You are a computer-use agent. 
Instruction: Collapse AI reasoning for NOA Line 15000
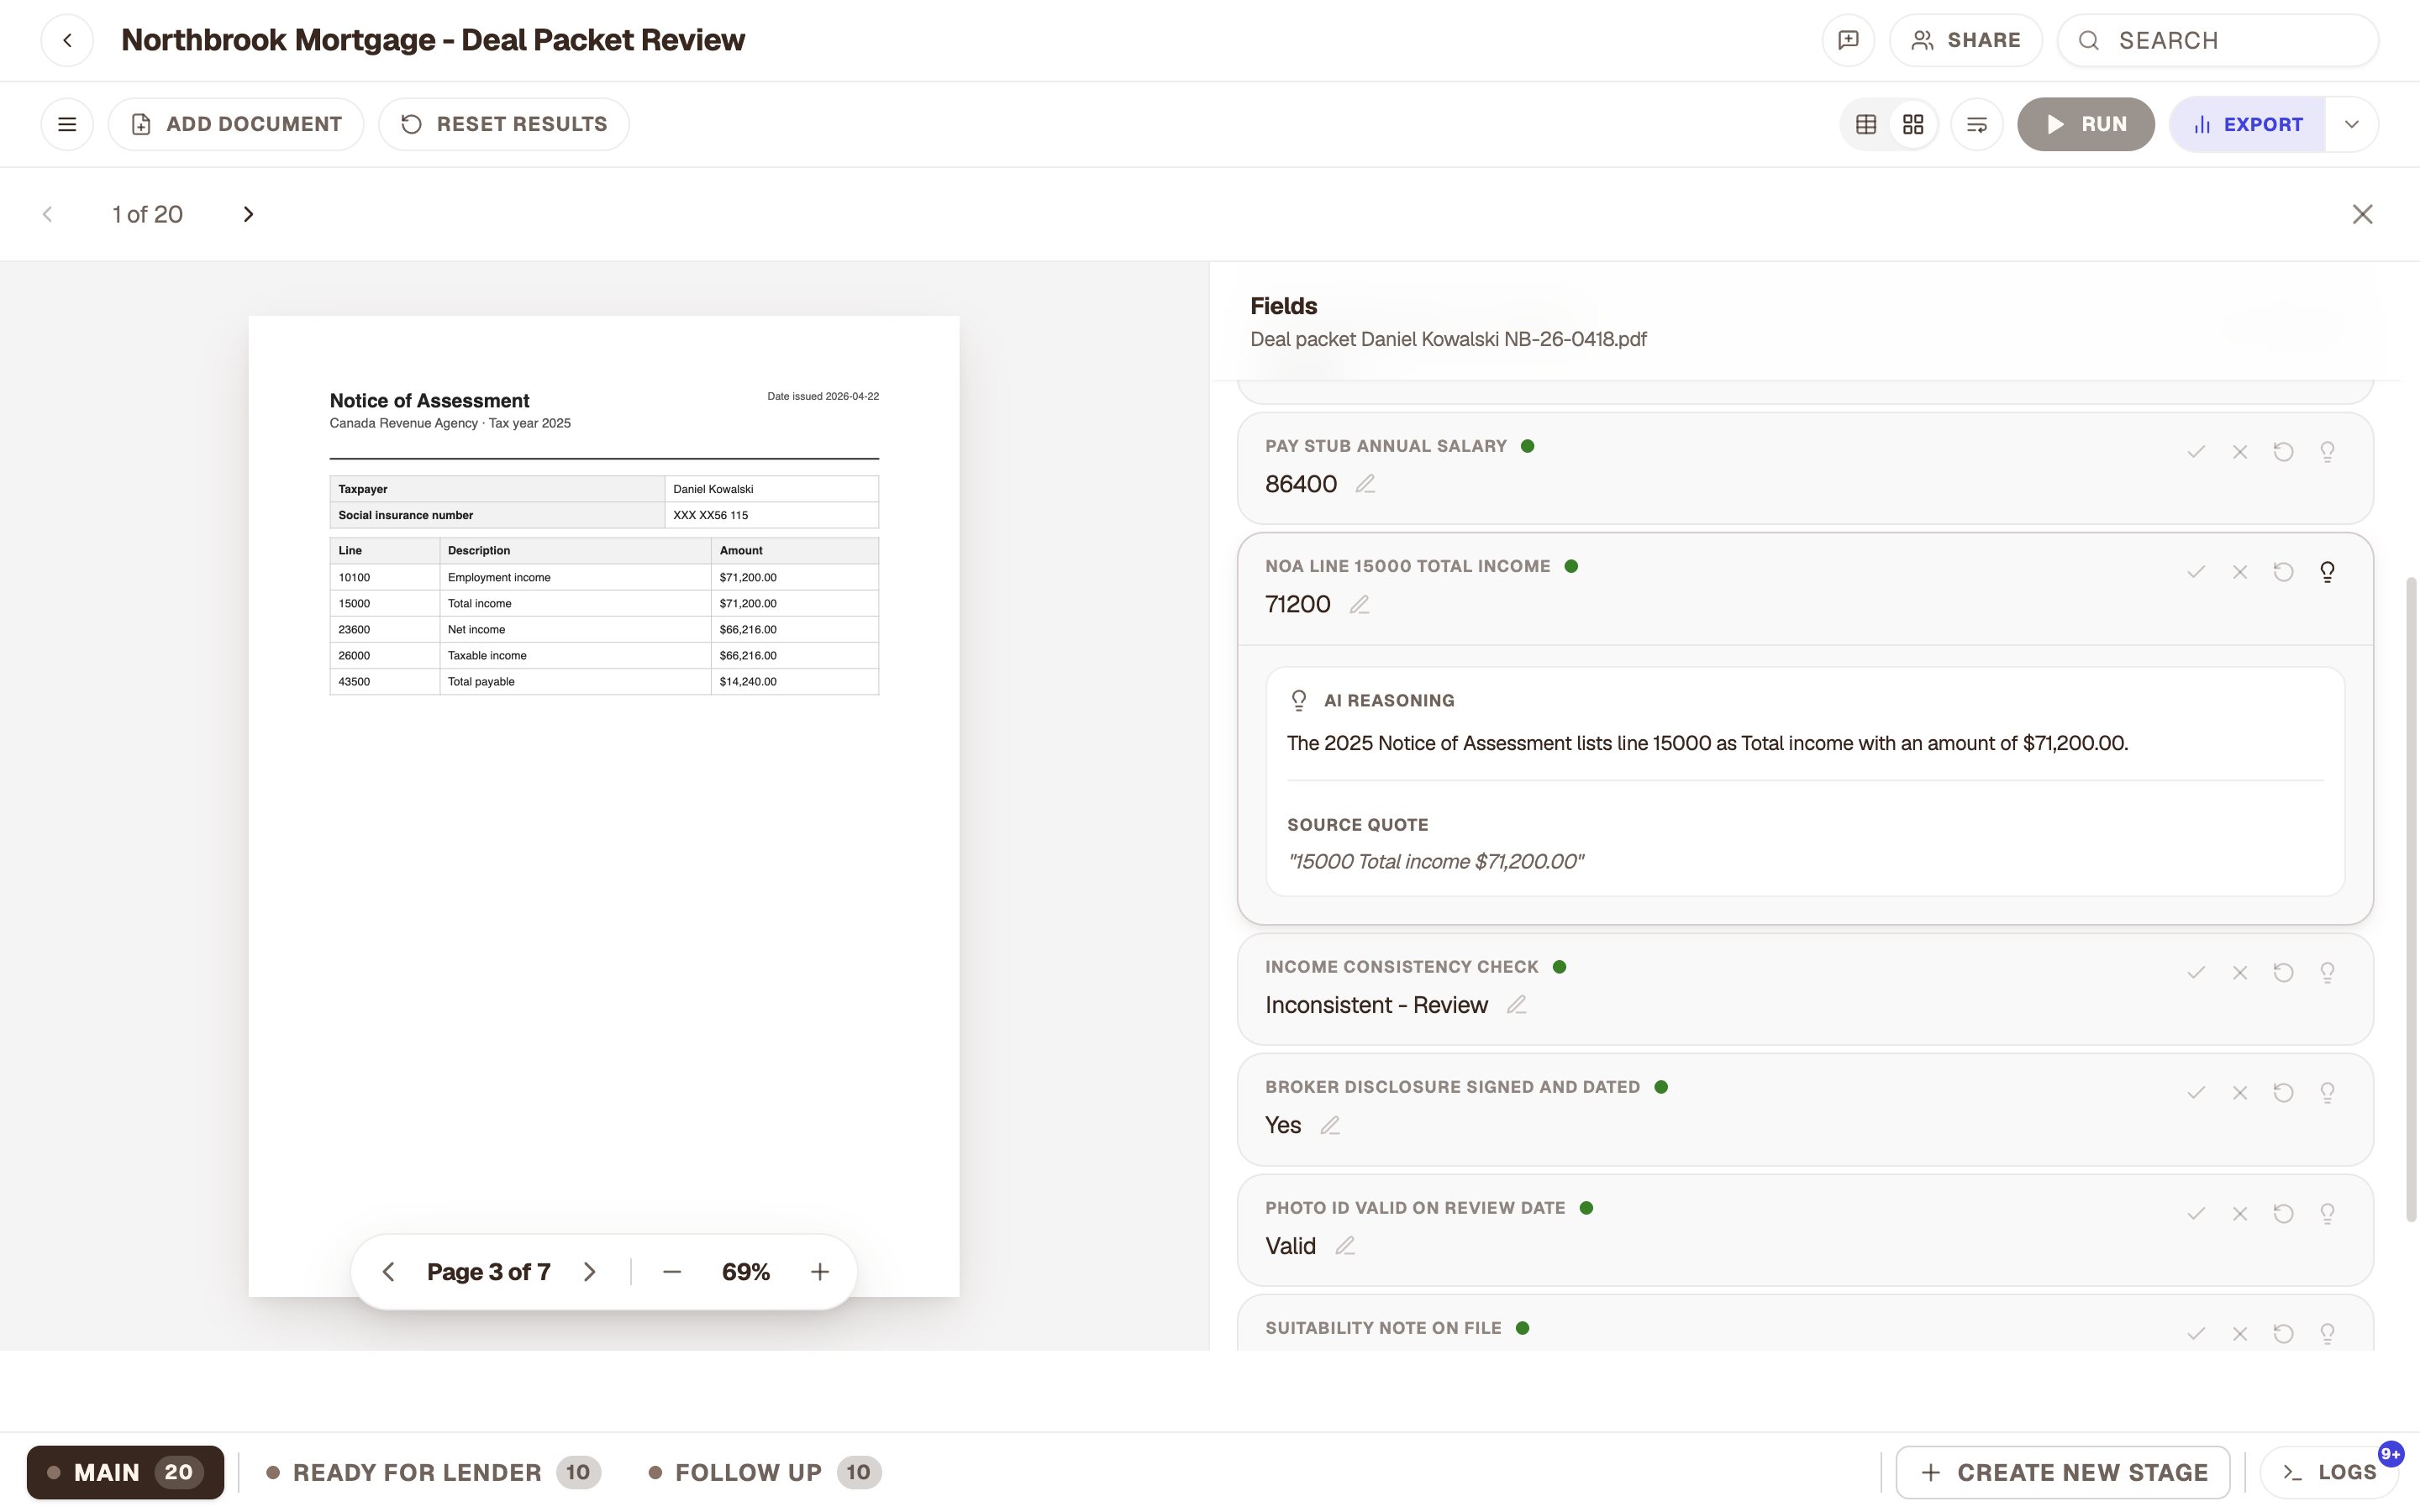pos(2327,572)
